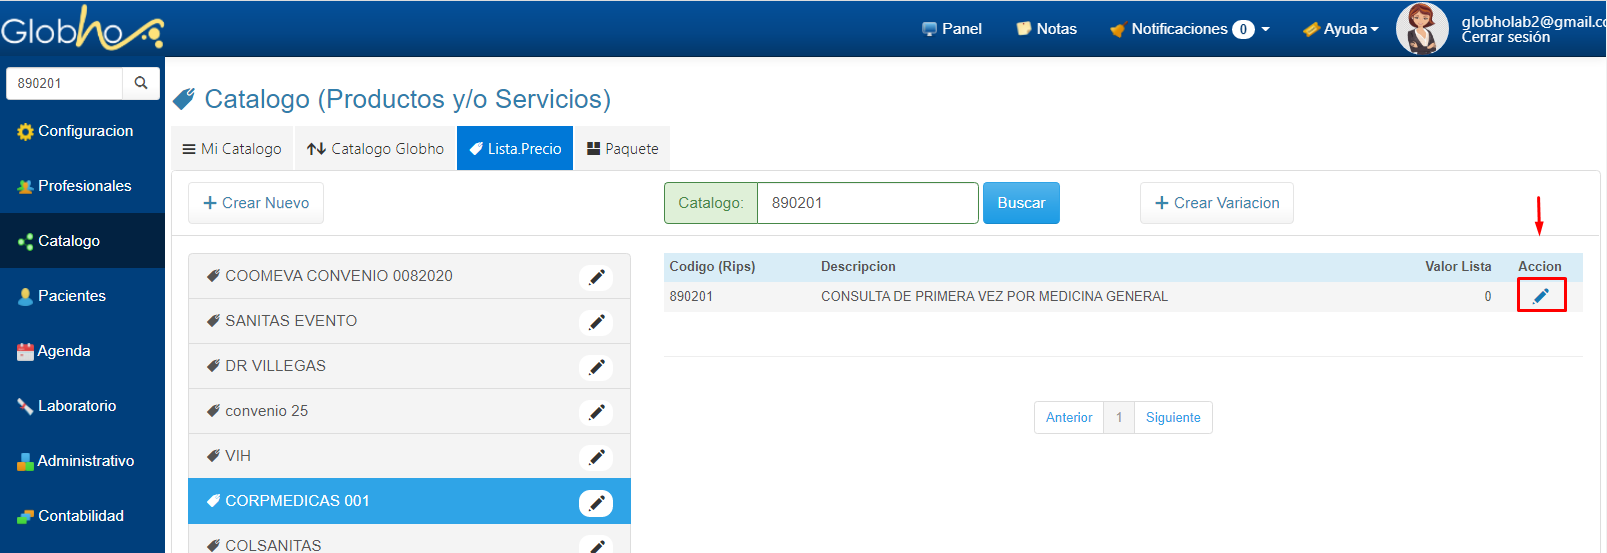Open Pacientes in the sidebar menu
This screenshot has width=1607, height=553.
point(72,296)
